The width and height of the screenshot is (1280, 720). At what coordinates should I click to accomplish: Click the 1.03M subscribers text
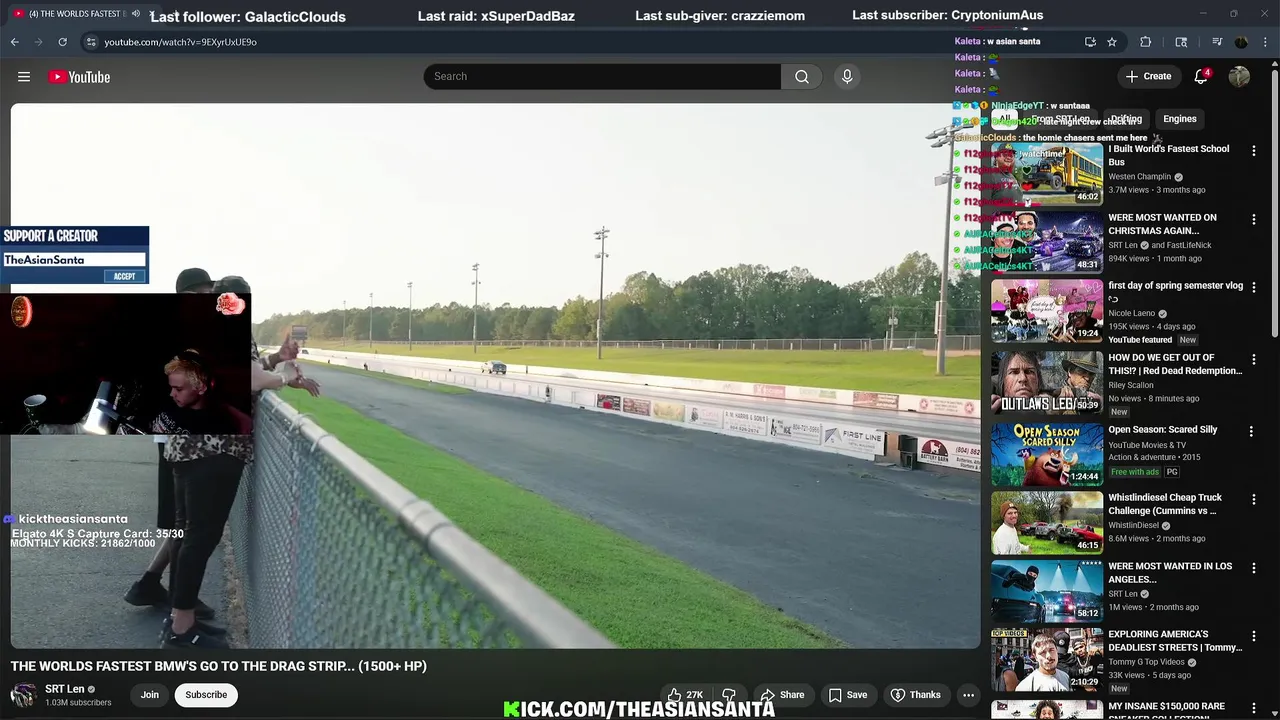[x=78, y=703]
